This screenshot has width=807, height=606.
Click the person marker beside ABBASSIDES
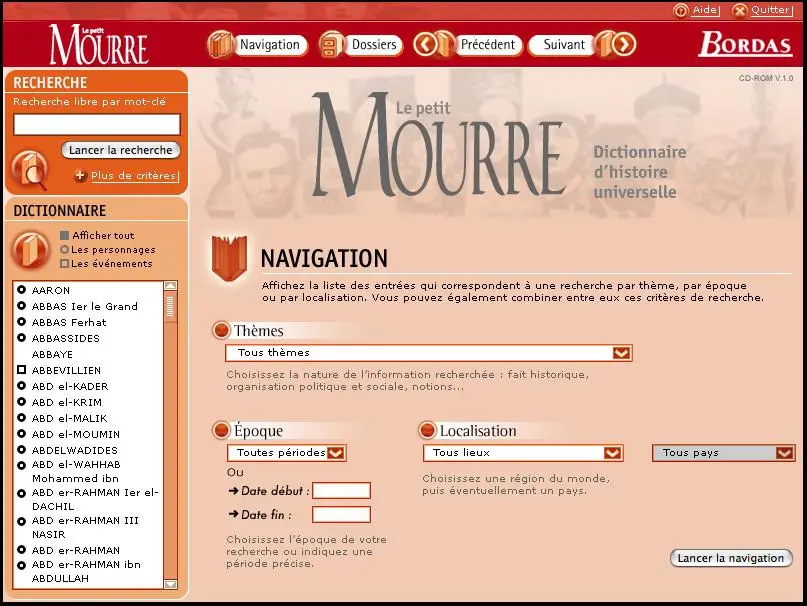pos(22,338)
